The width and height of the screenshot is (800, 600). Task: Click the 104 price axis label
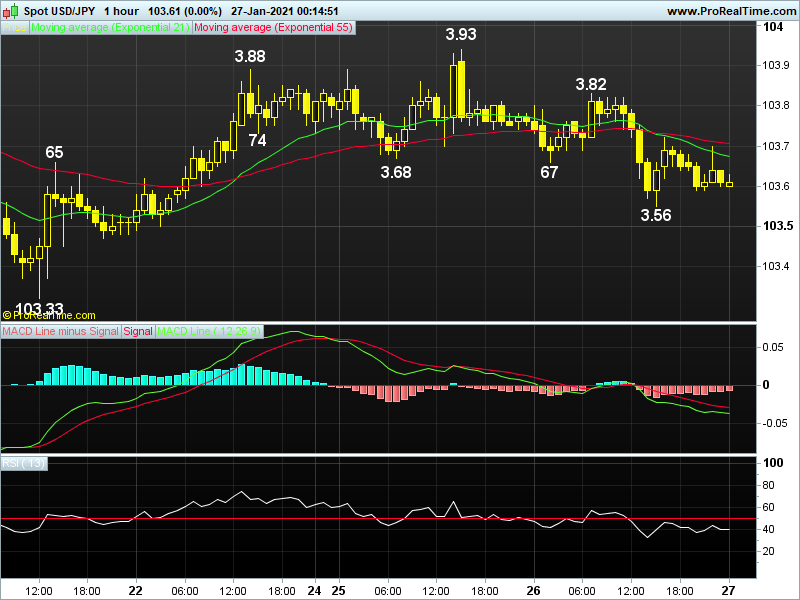[x=773, y=27]
